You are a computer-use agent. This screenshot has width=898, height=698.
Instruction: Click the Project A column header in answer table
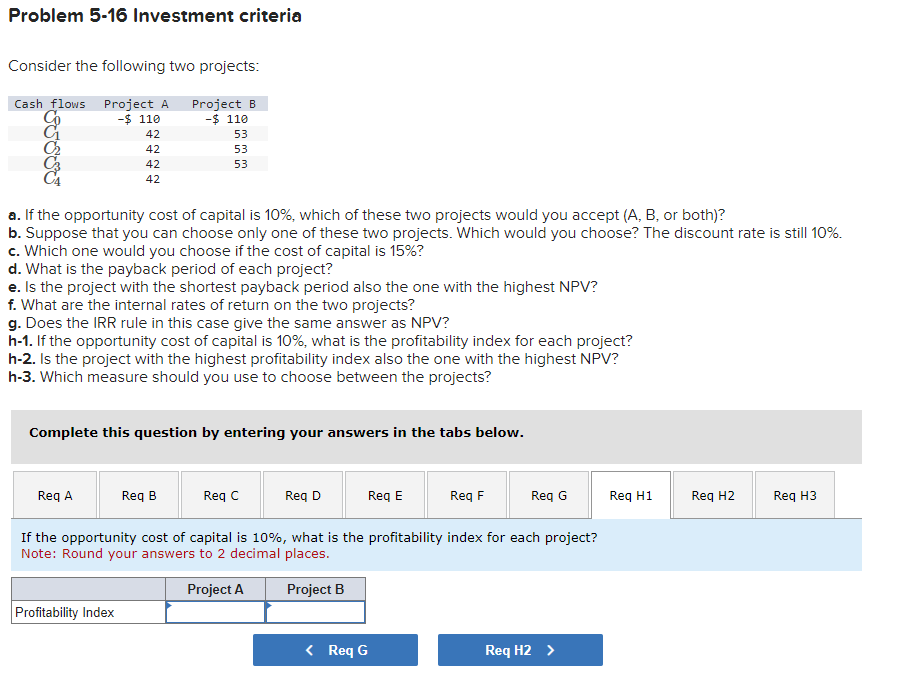tap(216, 589)
